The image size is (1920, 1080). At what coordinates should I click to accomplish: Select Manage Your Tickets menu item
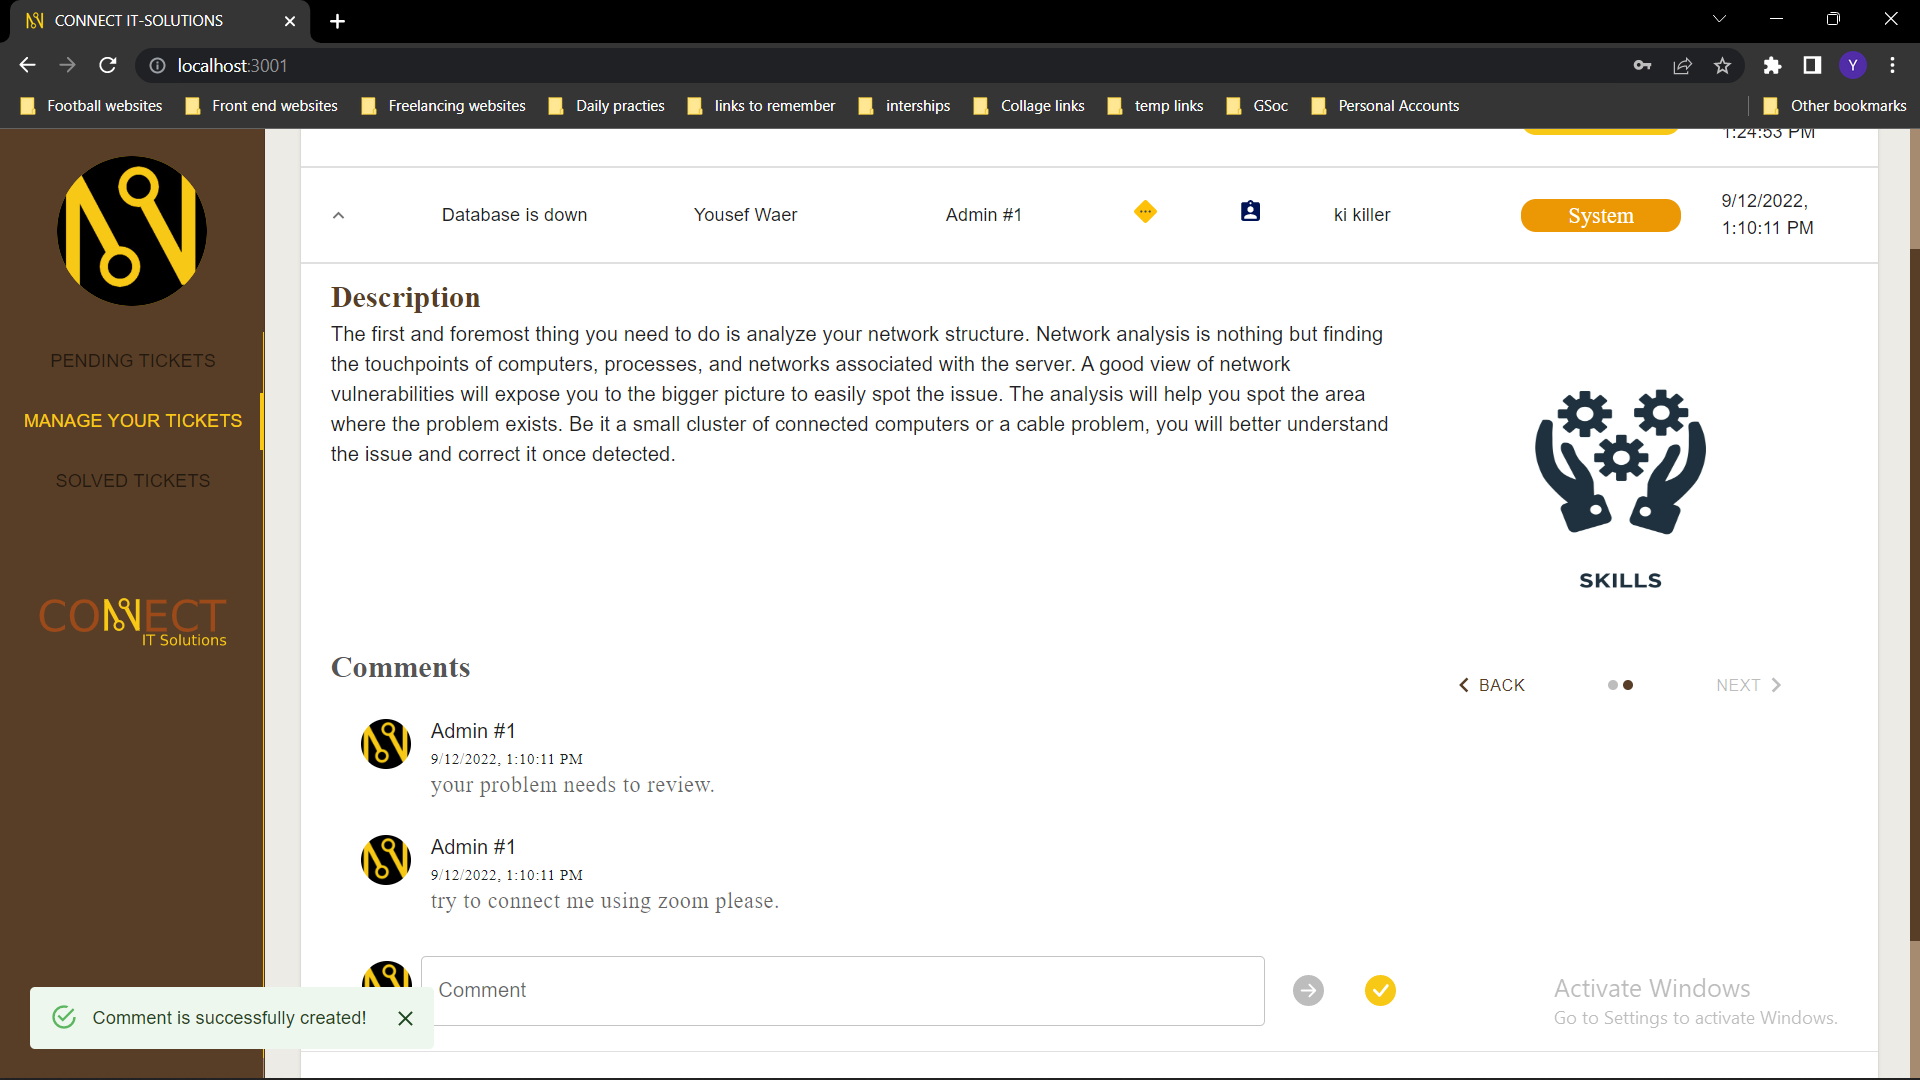pos(133,421)
